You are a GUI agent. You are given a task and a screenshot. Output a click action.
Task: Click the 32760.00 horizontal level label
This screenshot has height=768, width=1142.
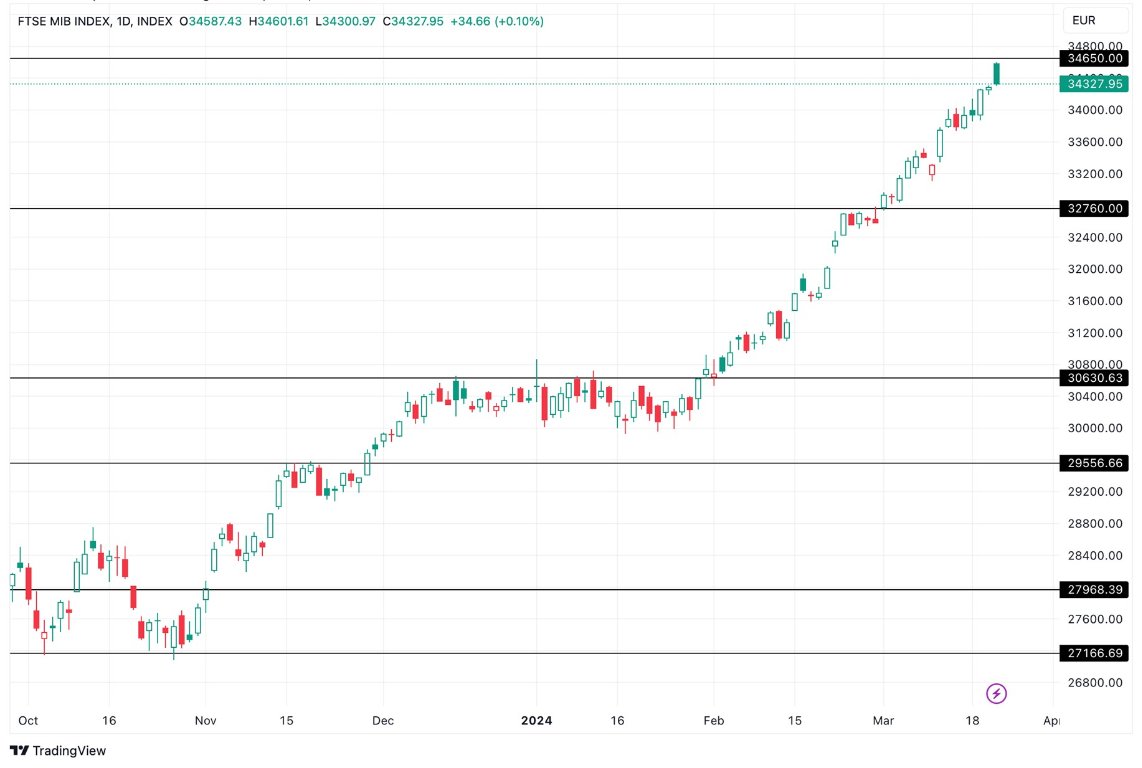coord(1092,208)
